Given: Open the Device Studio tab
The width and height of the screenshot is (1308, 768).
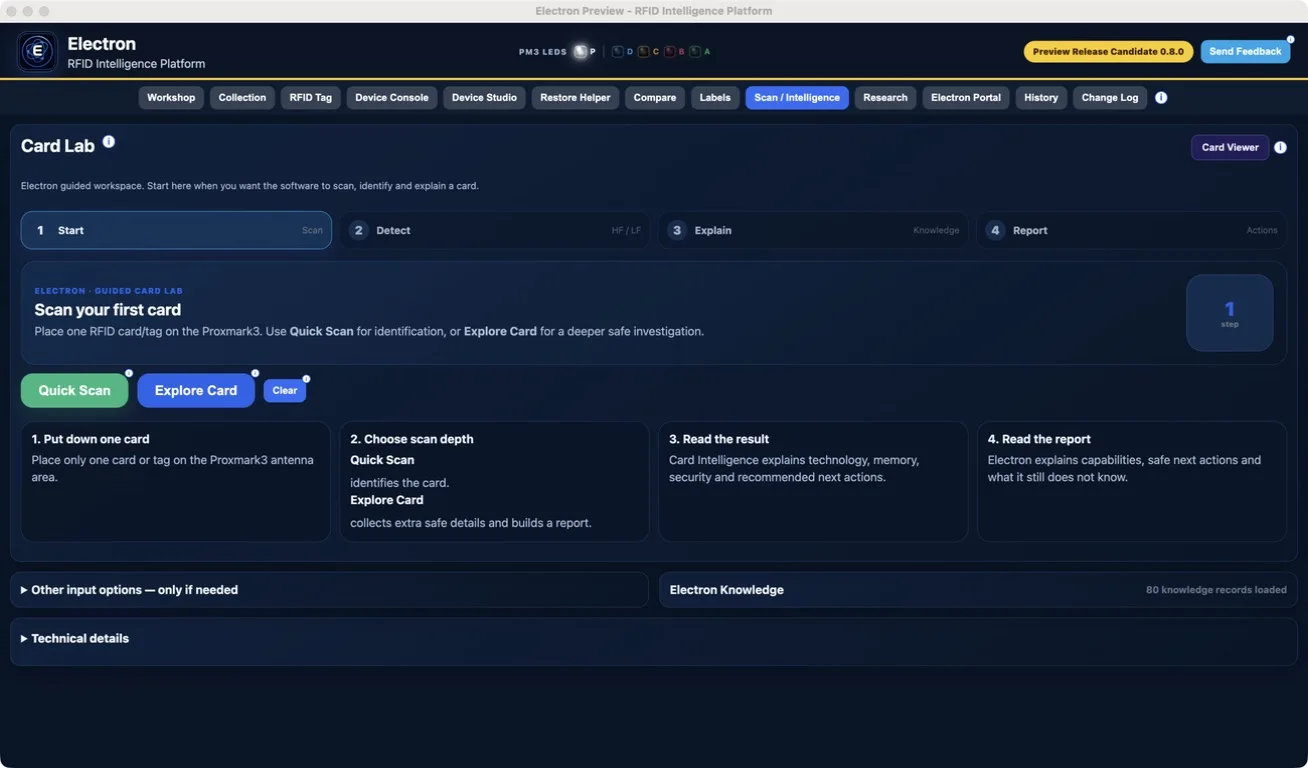Looking at the screenshot, I should [484, 98].
